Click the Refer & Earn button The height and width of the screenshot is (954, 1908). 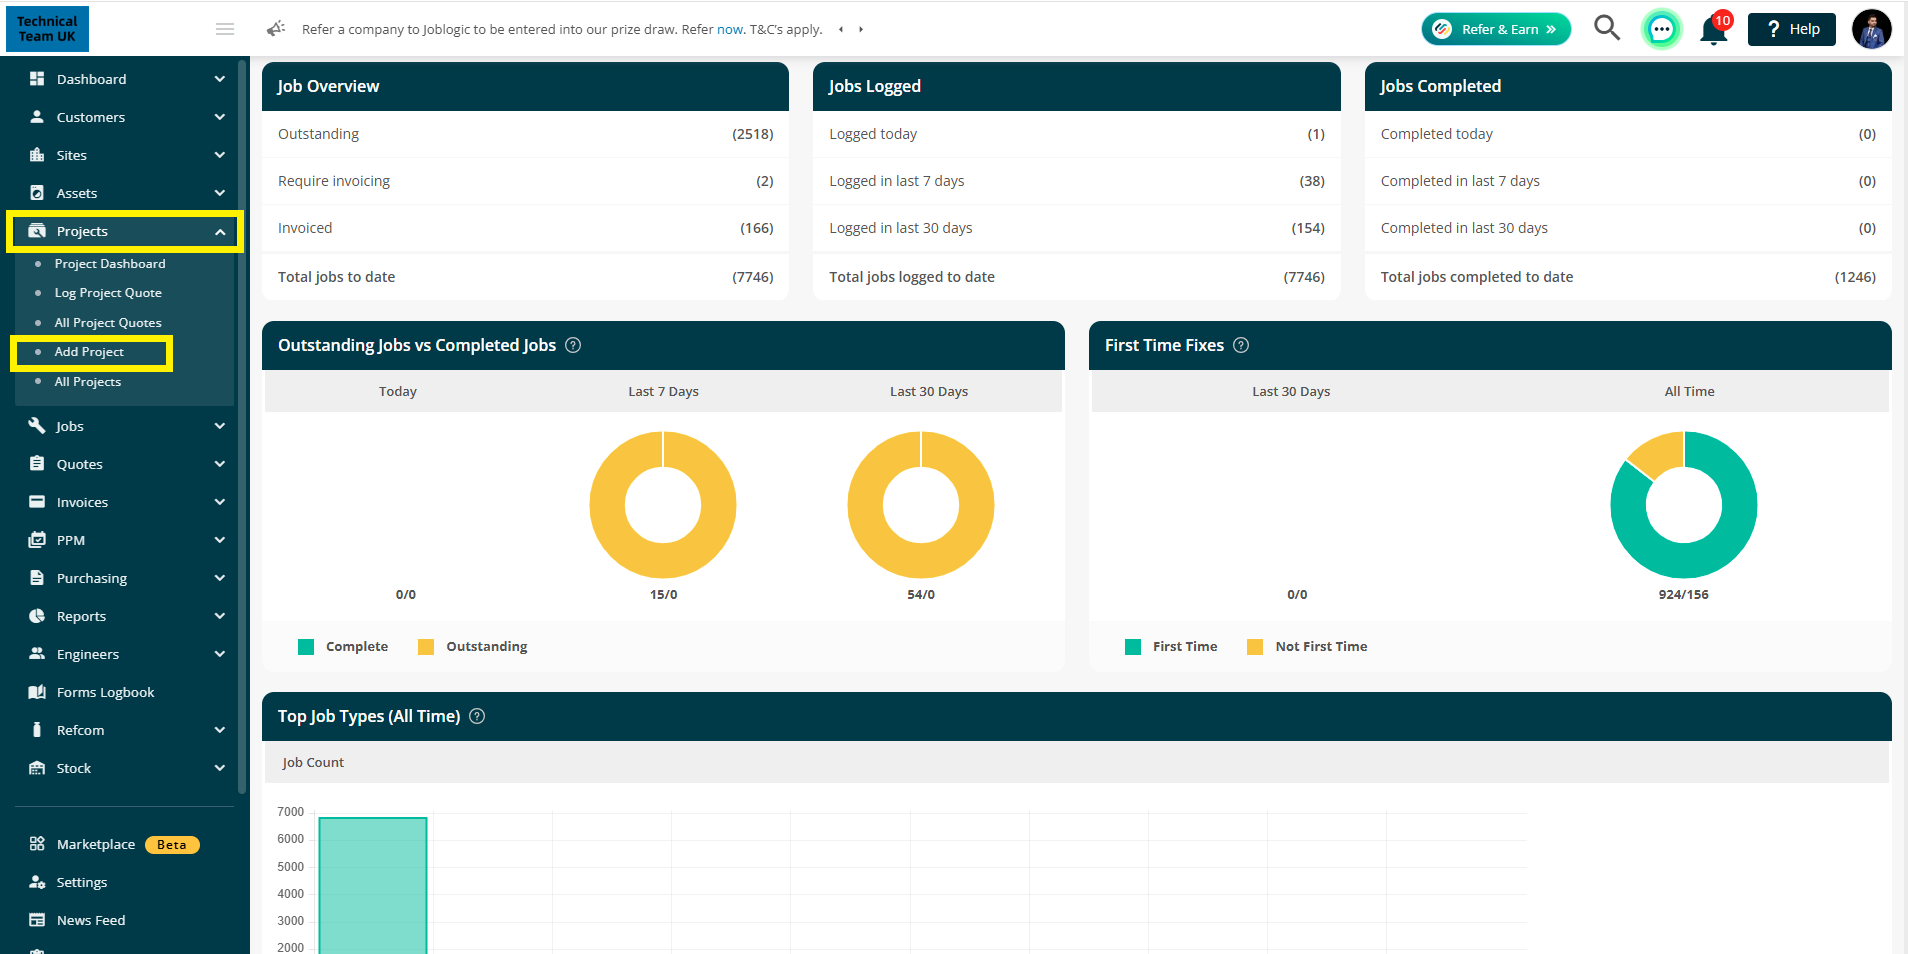[x=1496, y=29]
